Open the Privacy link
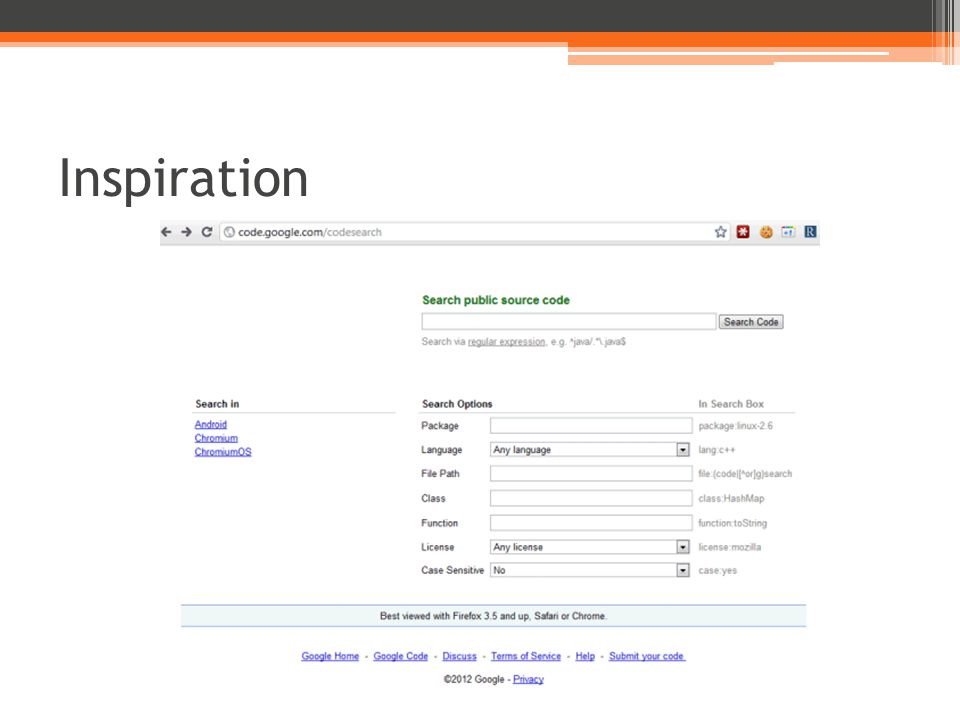 pyautogui.click(x=528, y=679)
